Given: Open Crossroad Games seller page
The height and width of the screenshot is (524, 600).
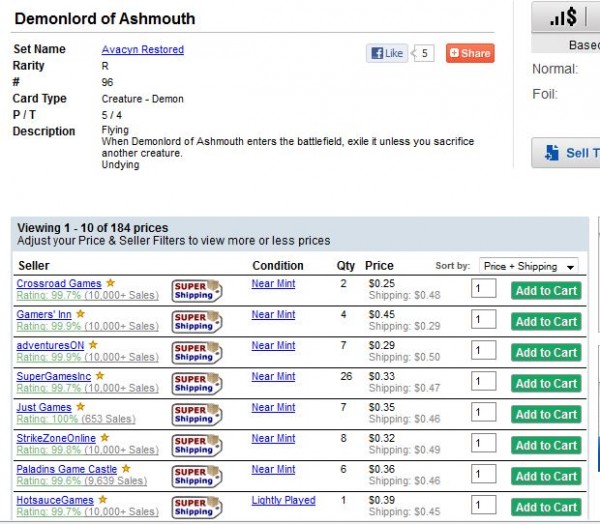Looking at the screenshot, I should [x=59, y=284].
